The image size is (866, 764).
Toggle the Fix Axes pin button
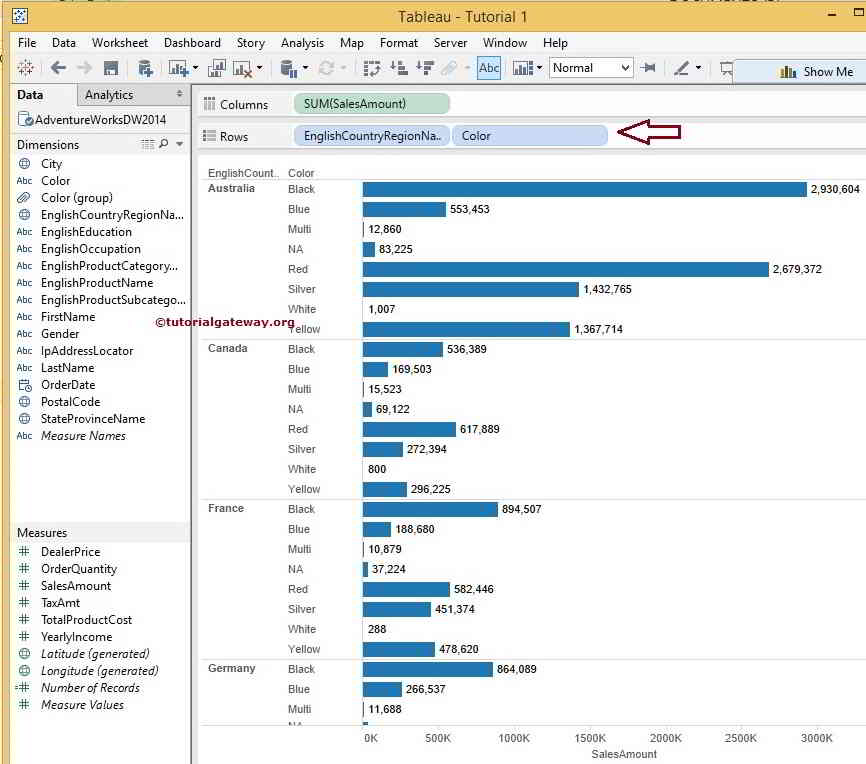tap(649, 68)
